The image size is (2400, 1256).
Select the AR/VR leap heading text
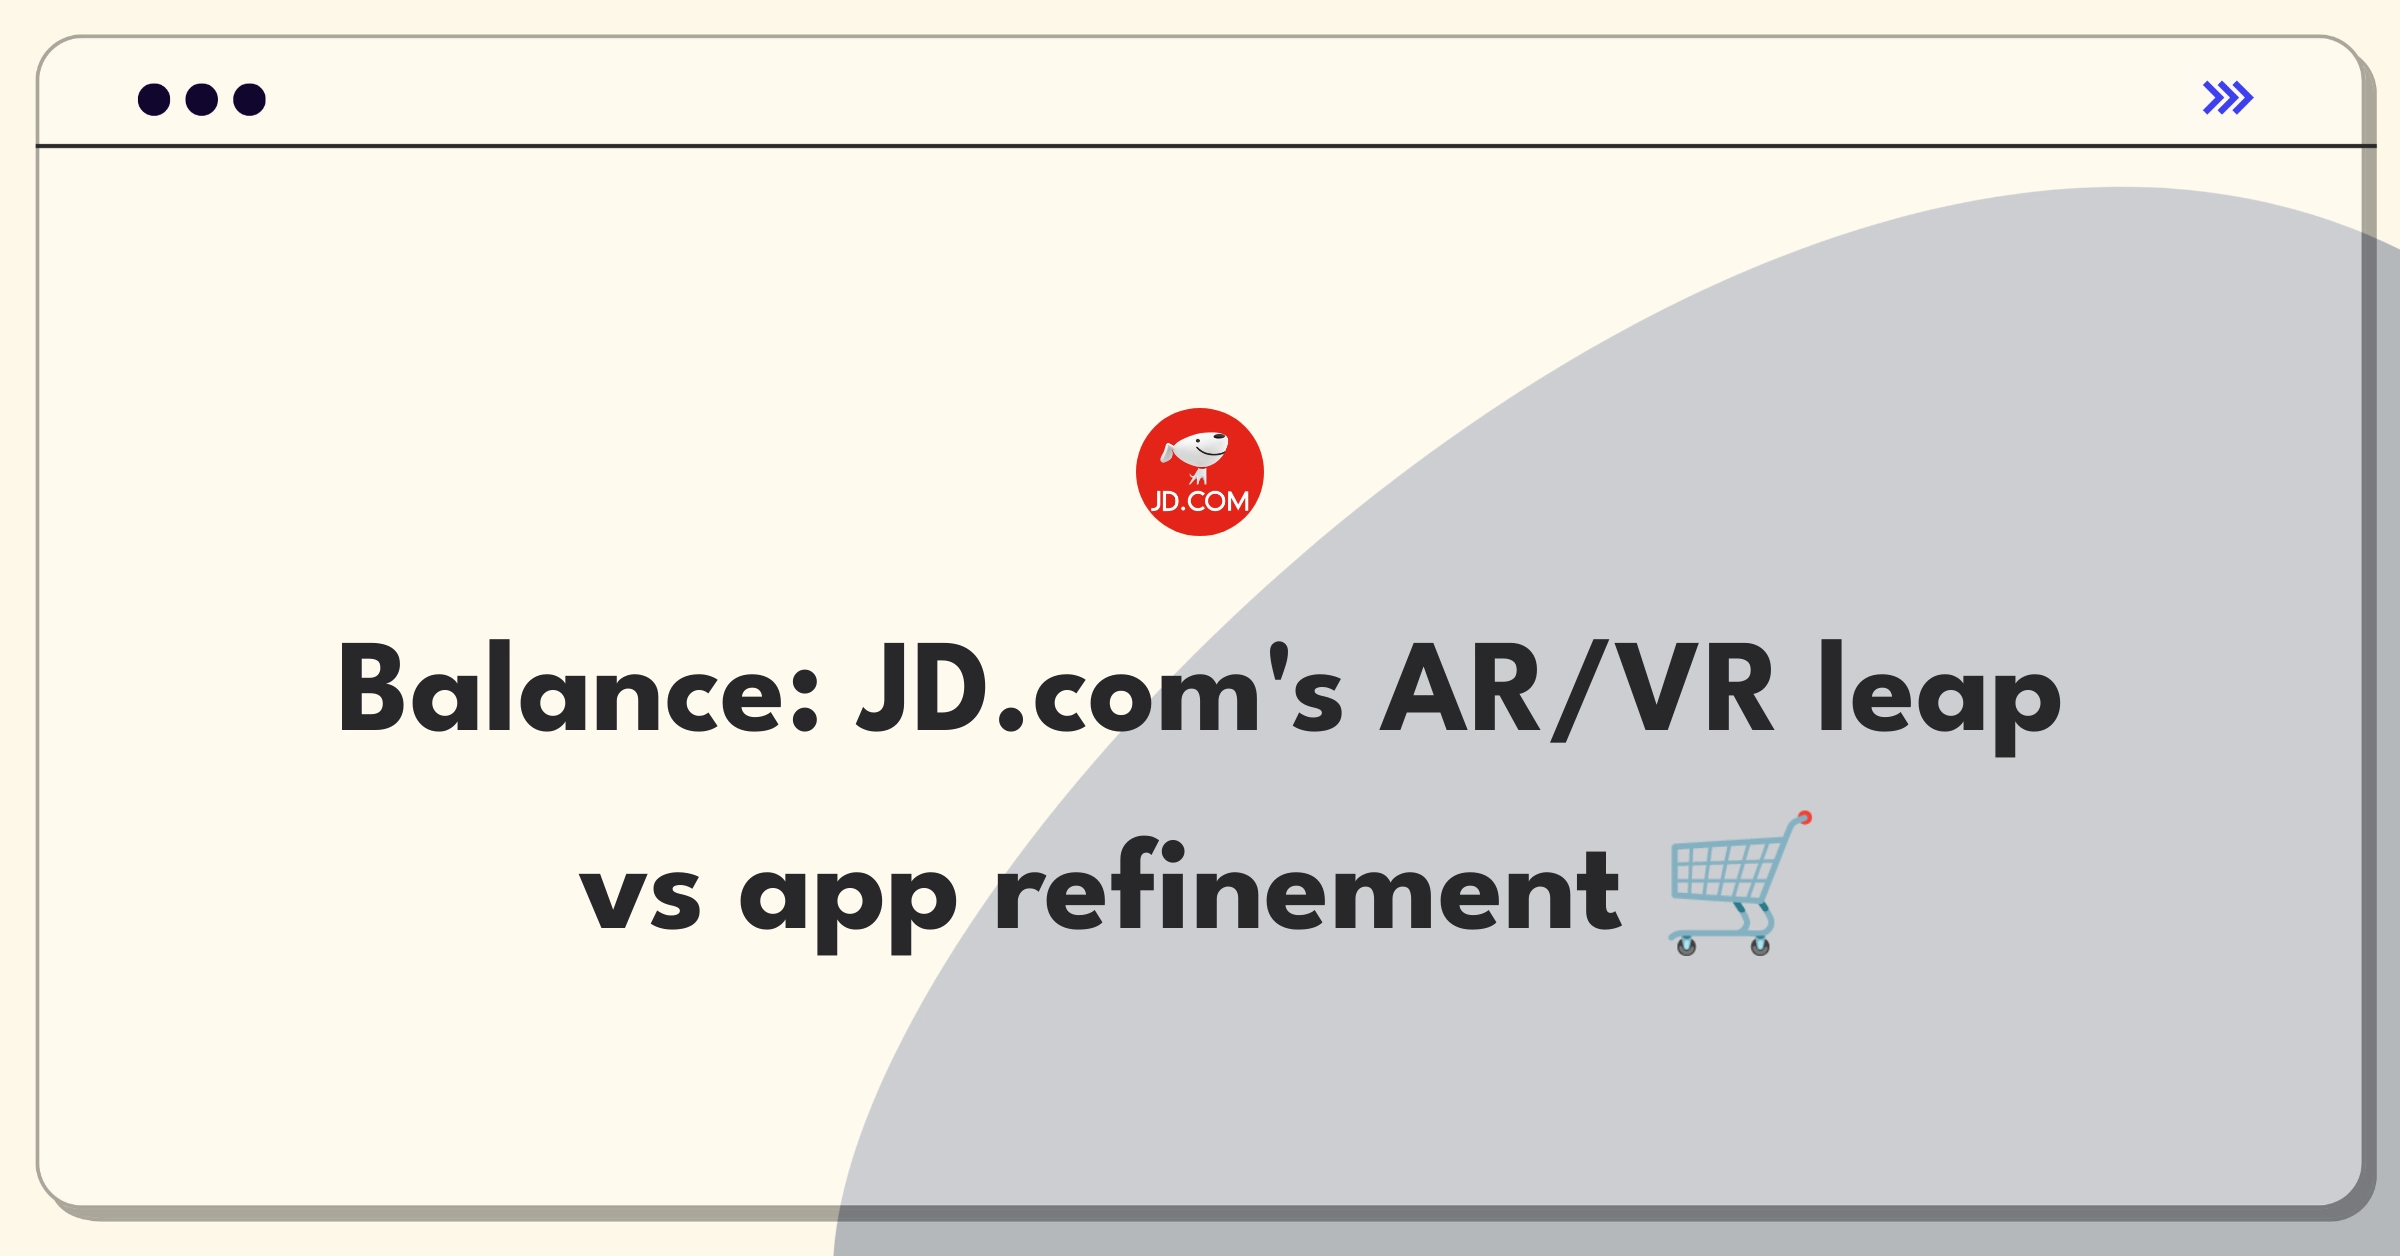click(x=1200, y=713)
